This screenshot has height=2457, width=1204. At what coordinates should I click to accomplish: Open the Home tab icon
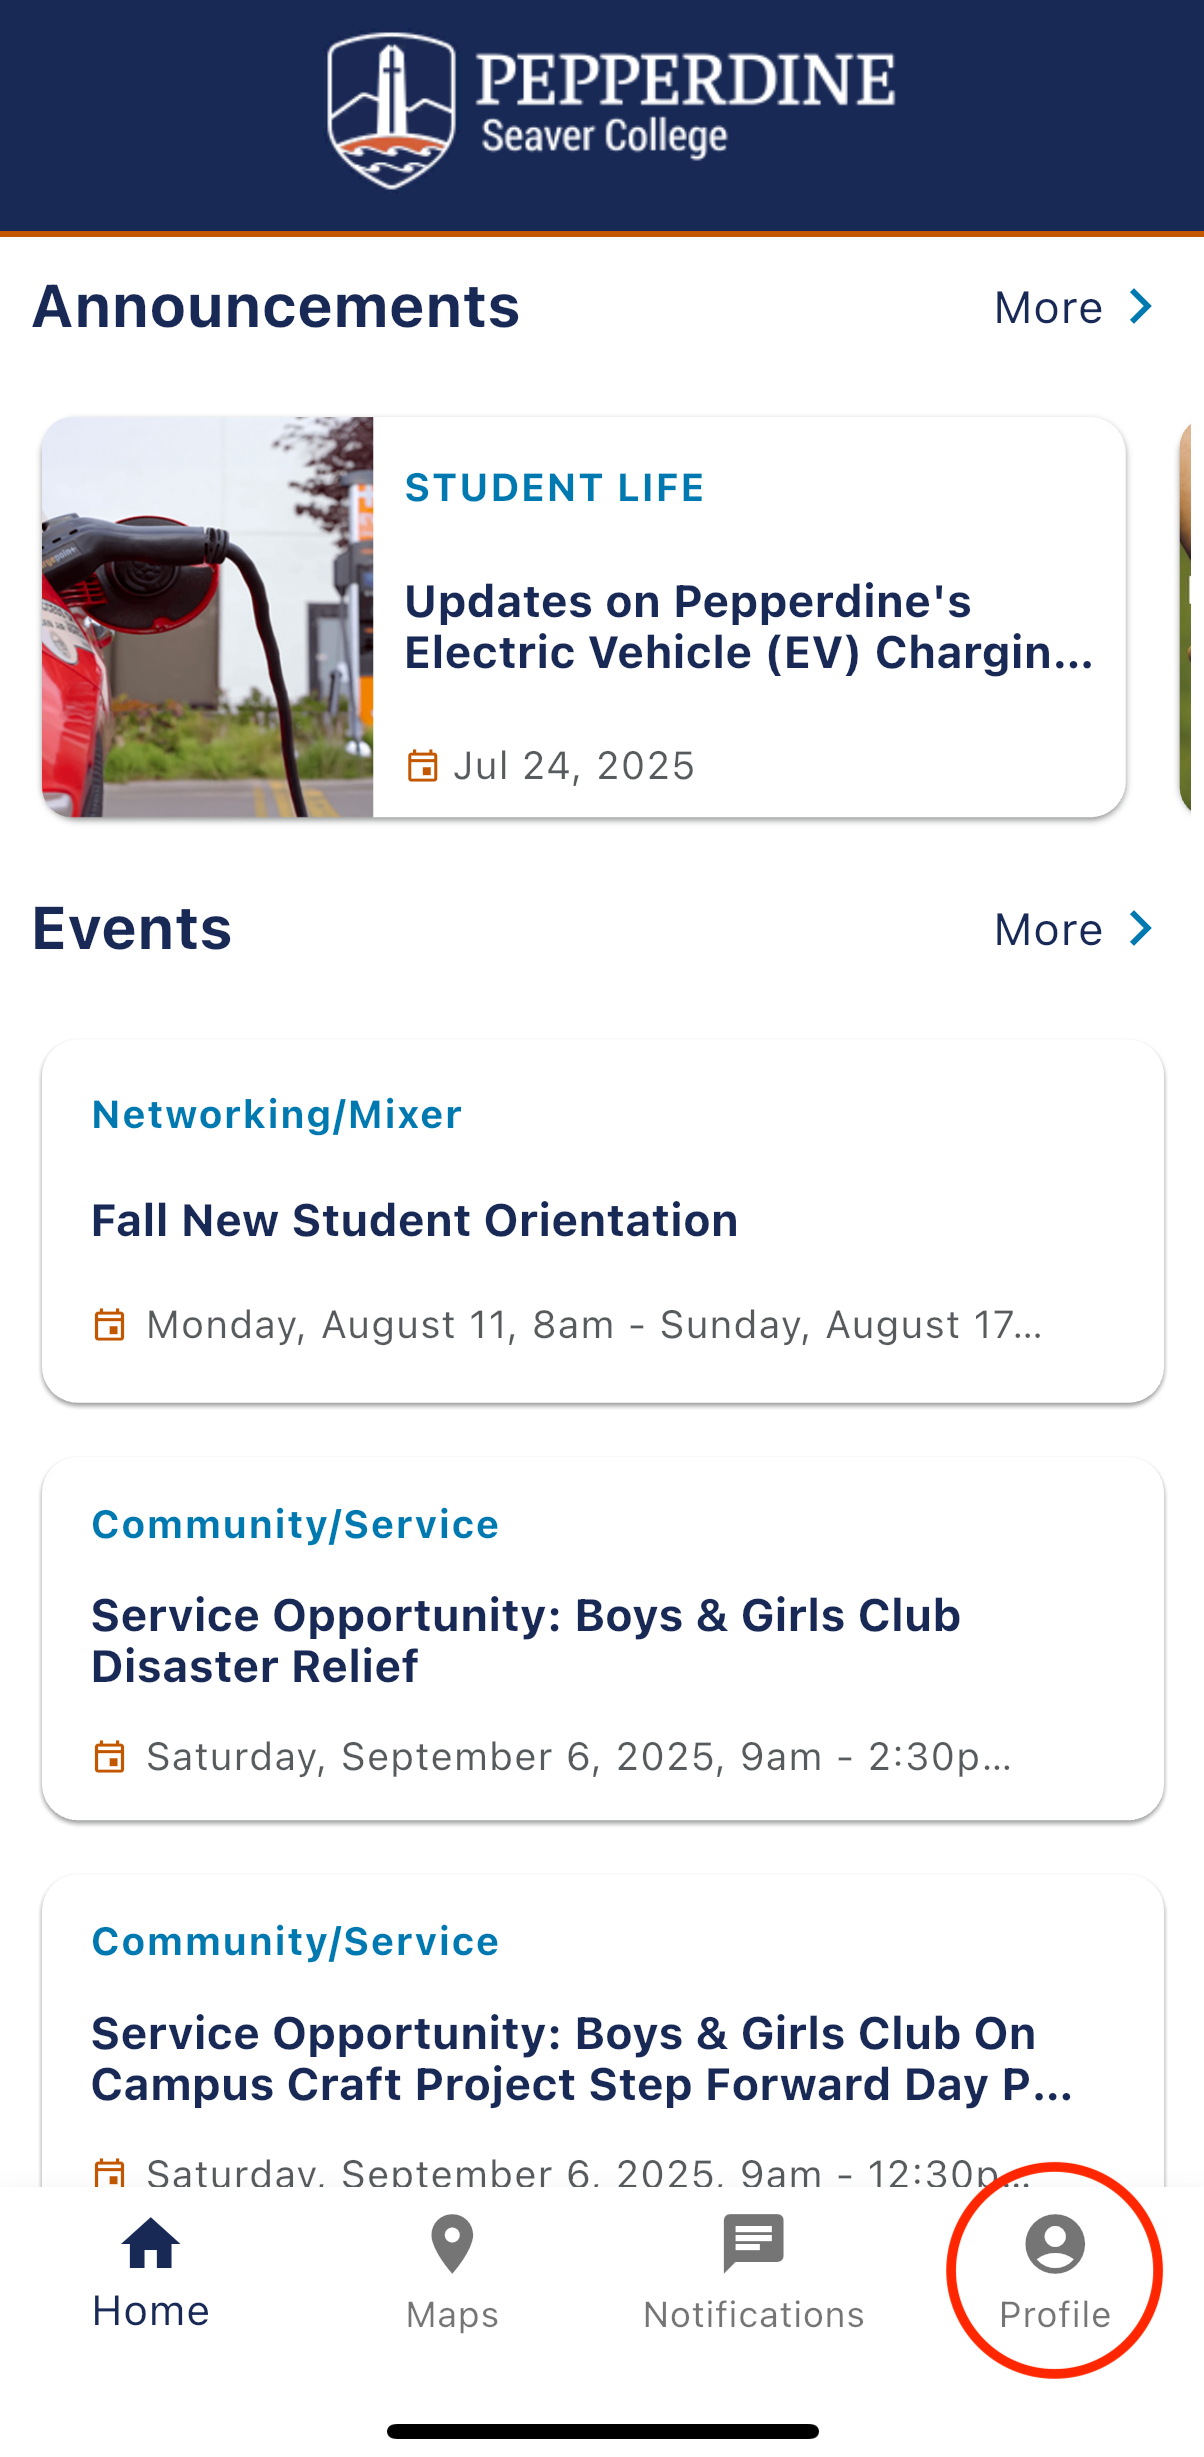(x=151, y=2244)
